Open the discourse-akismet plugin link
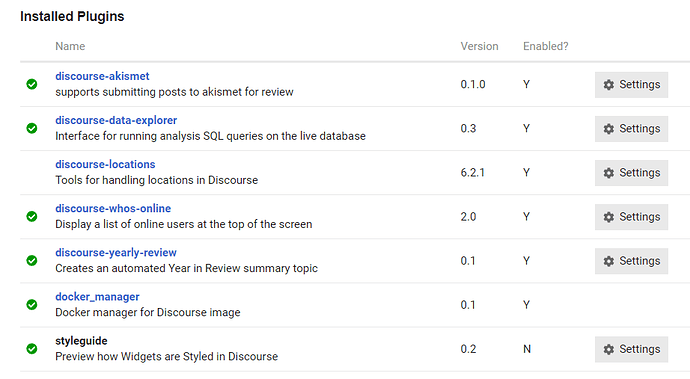 pos(102,76)
